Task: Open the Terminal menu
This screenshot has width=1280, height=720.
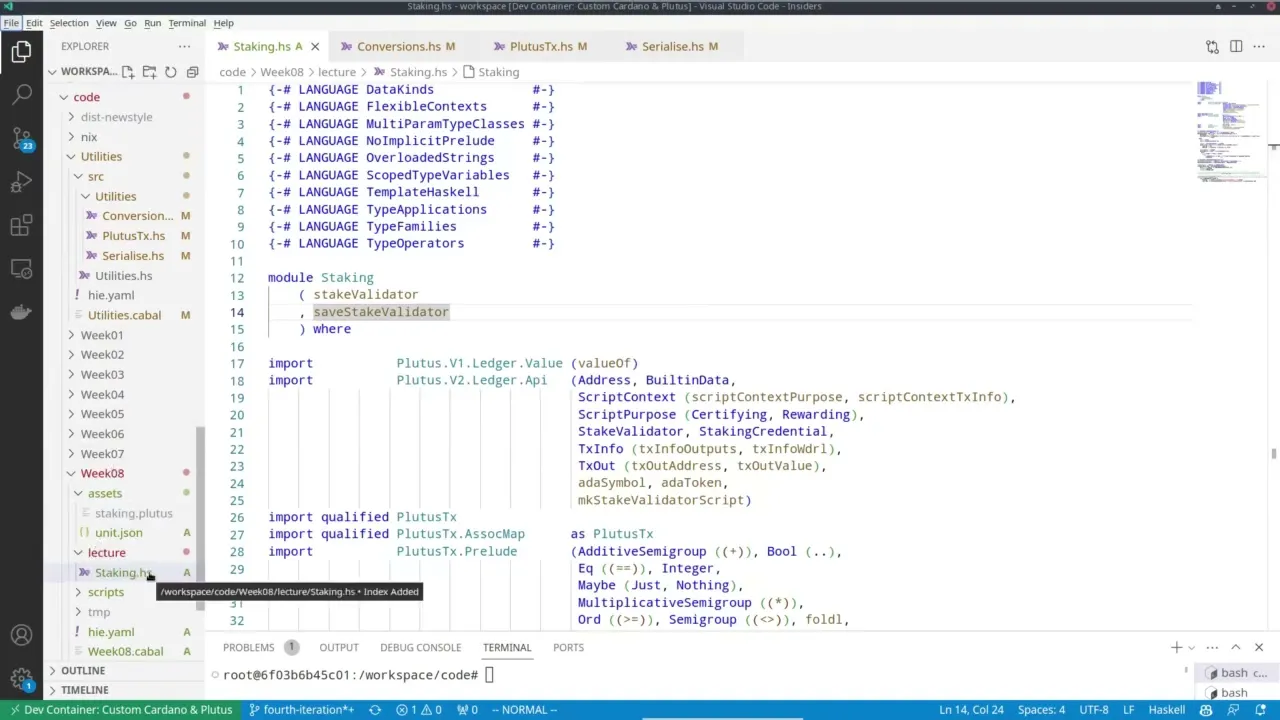Action: [186, 23]
